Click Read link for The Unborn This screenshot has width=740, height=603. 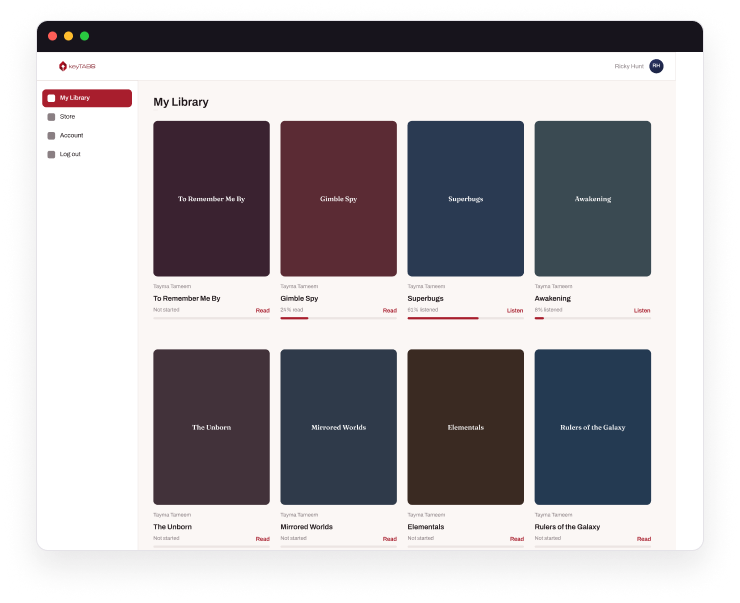coord(262,539)
